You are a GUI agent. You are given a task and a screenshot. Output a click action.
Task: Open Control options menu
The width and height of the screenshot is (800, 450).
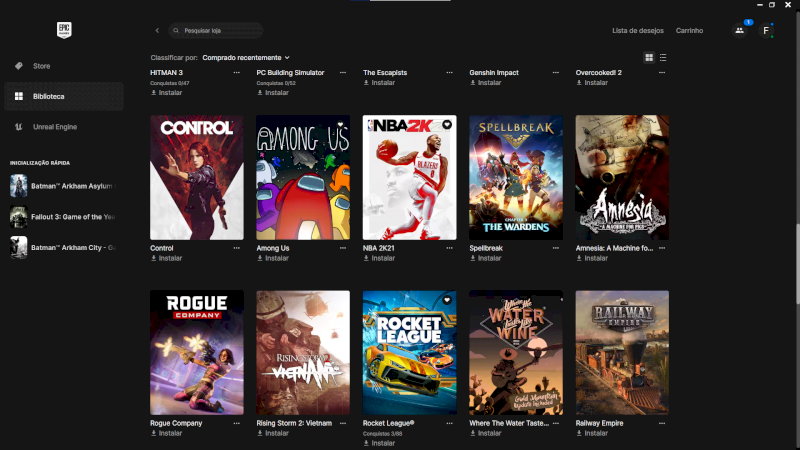pos(237,248)
